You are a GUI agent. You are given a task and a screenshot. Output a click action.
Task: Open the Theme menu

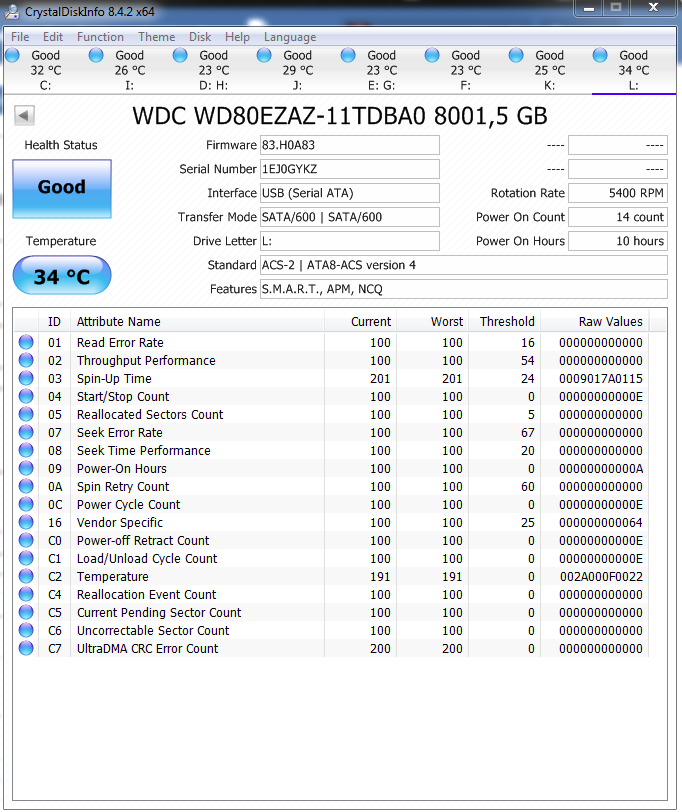coord(156,37)
